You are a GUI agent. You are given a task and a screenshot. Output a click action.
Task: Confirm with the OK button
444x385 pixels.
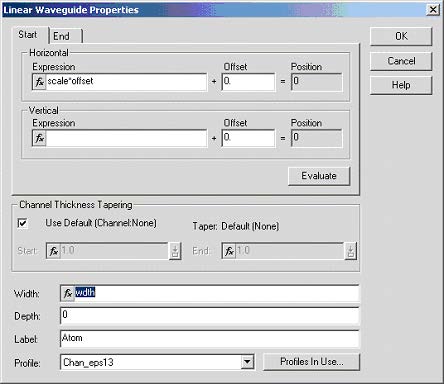click(x=401, y=36)
